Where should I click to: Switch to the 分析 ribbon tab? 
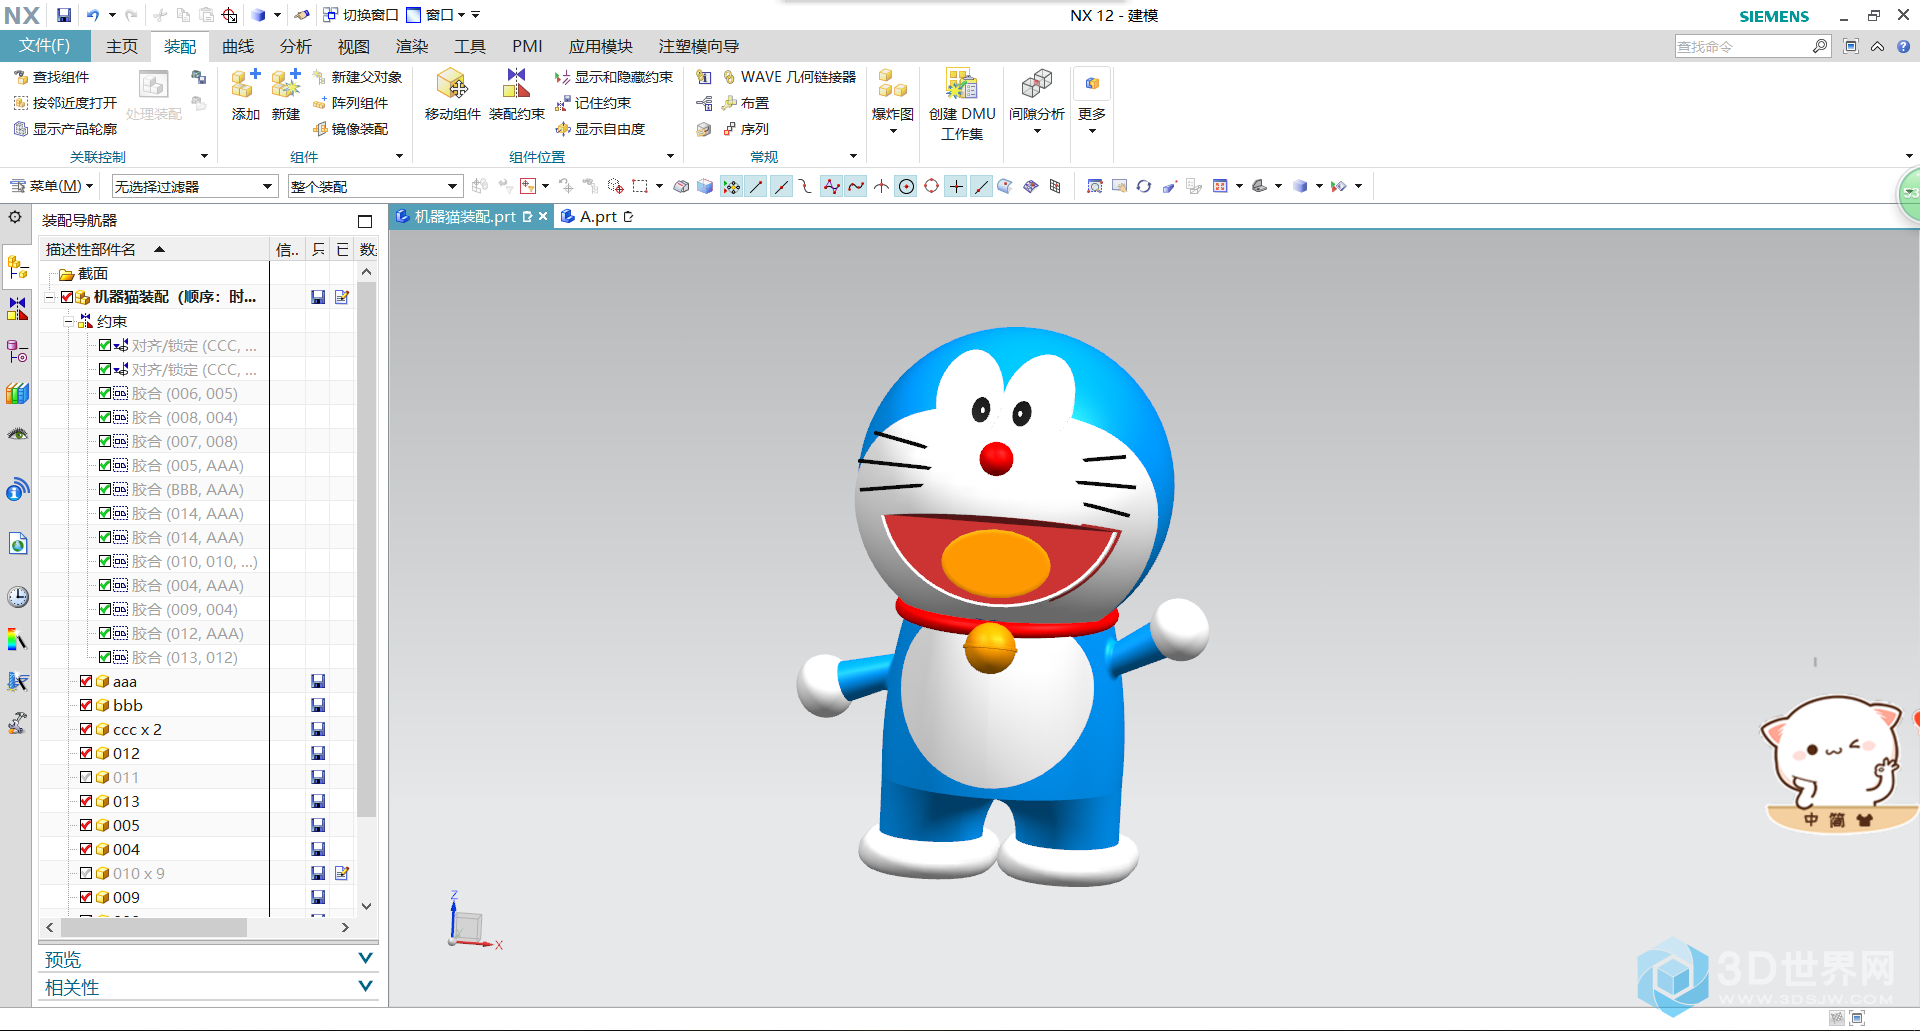[x=296, y=46]
